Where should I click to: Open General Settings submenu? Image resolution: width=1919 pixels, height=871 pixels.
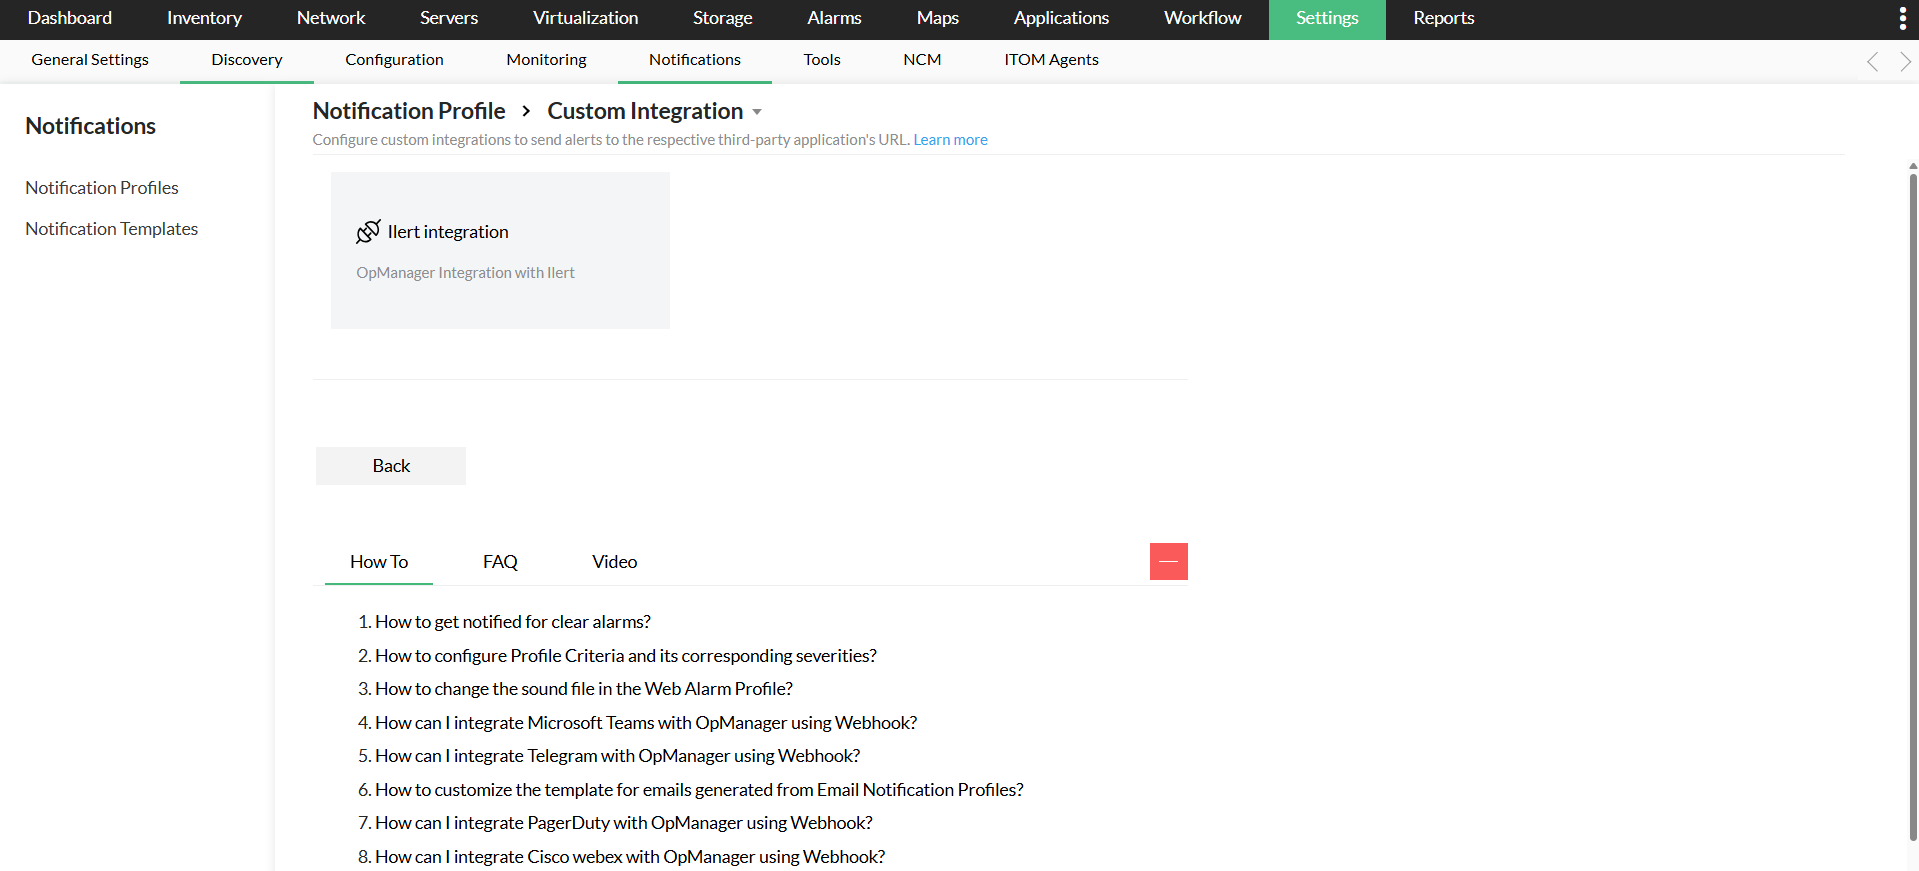(90, 60)
